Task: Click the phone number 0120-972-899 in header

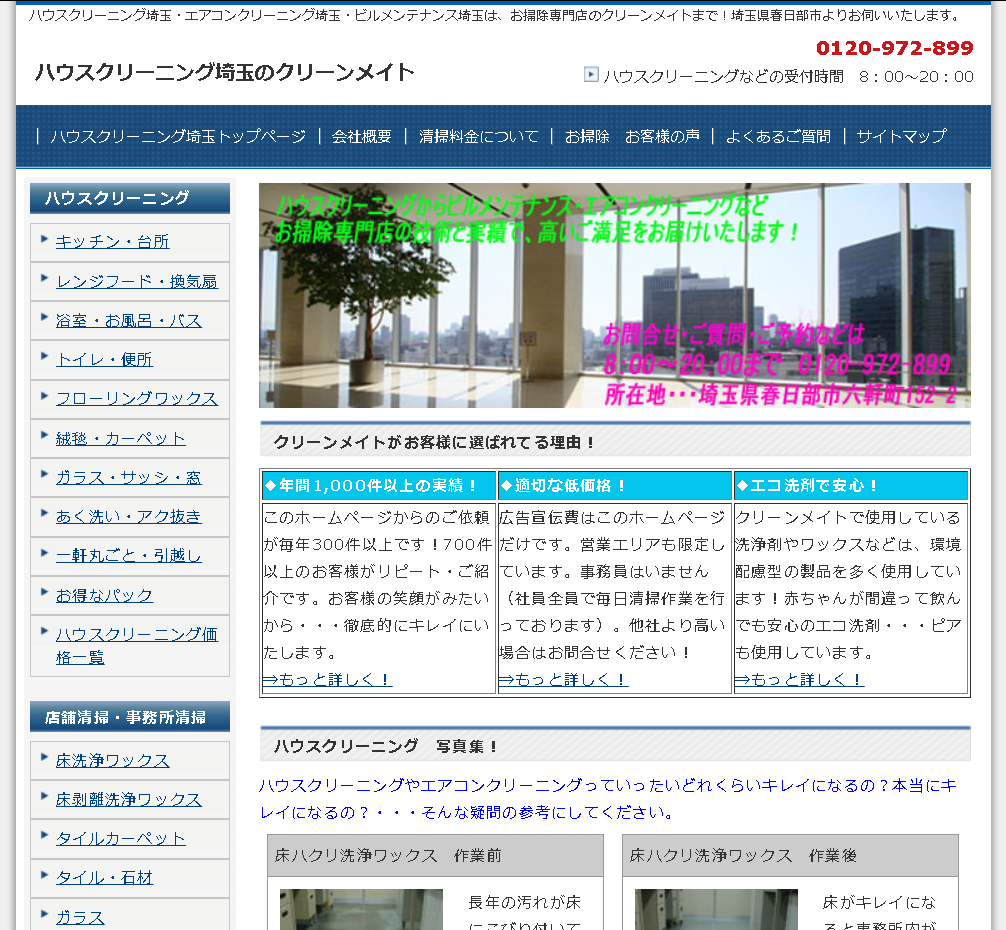Action: (x=894, y=48)
